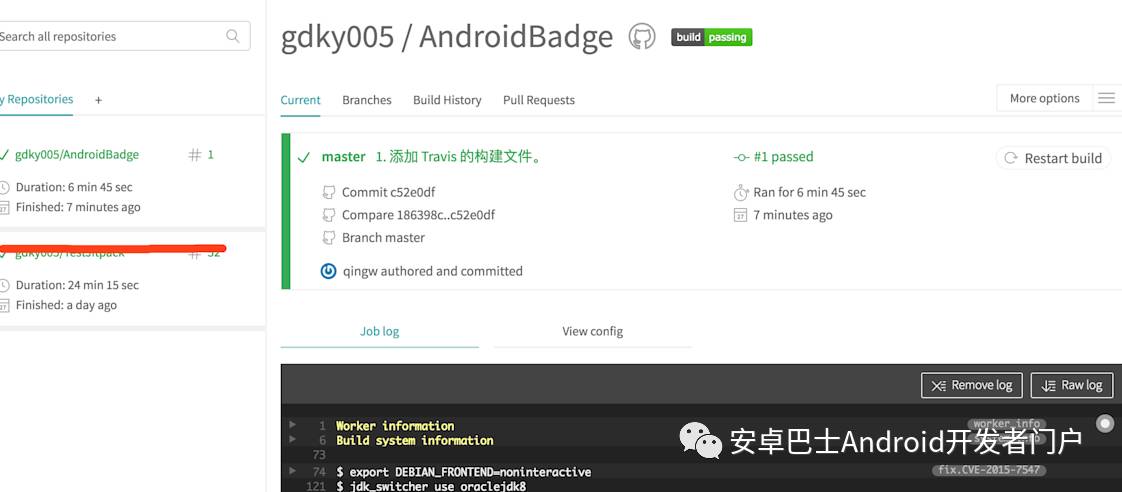1122x492 pixels.
Task: Click 'qingw authored and committed' text
Action: [433, 271]
